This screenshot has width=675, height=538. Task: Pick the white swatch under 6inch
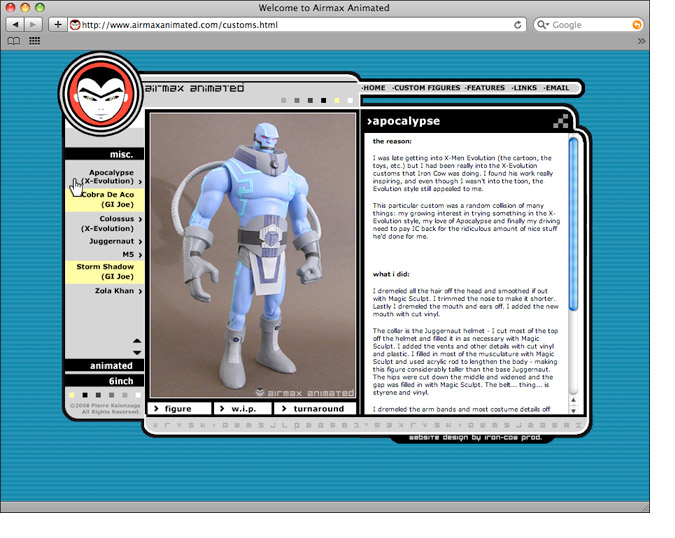tap(138, 395)
